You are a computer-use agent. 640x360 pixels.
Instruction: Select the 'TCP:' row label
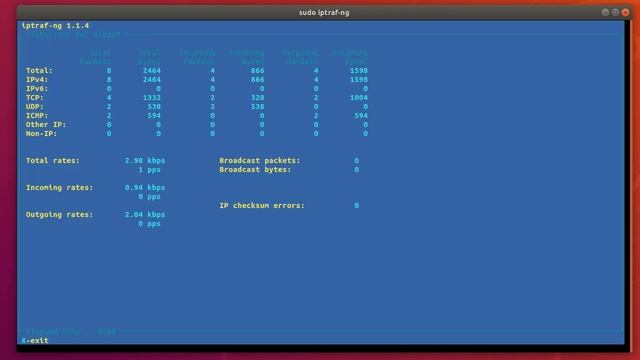click(35, 98)
